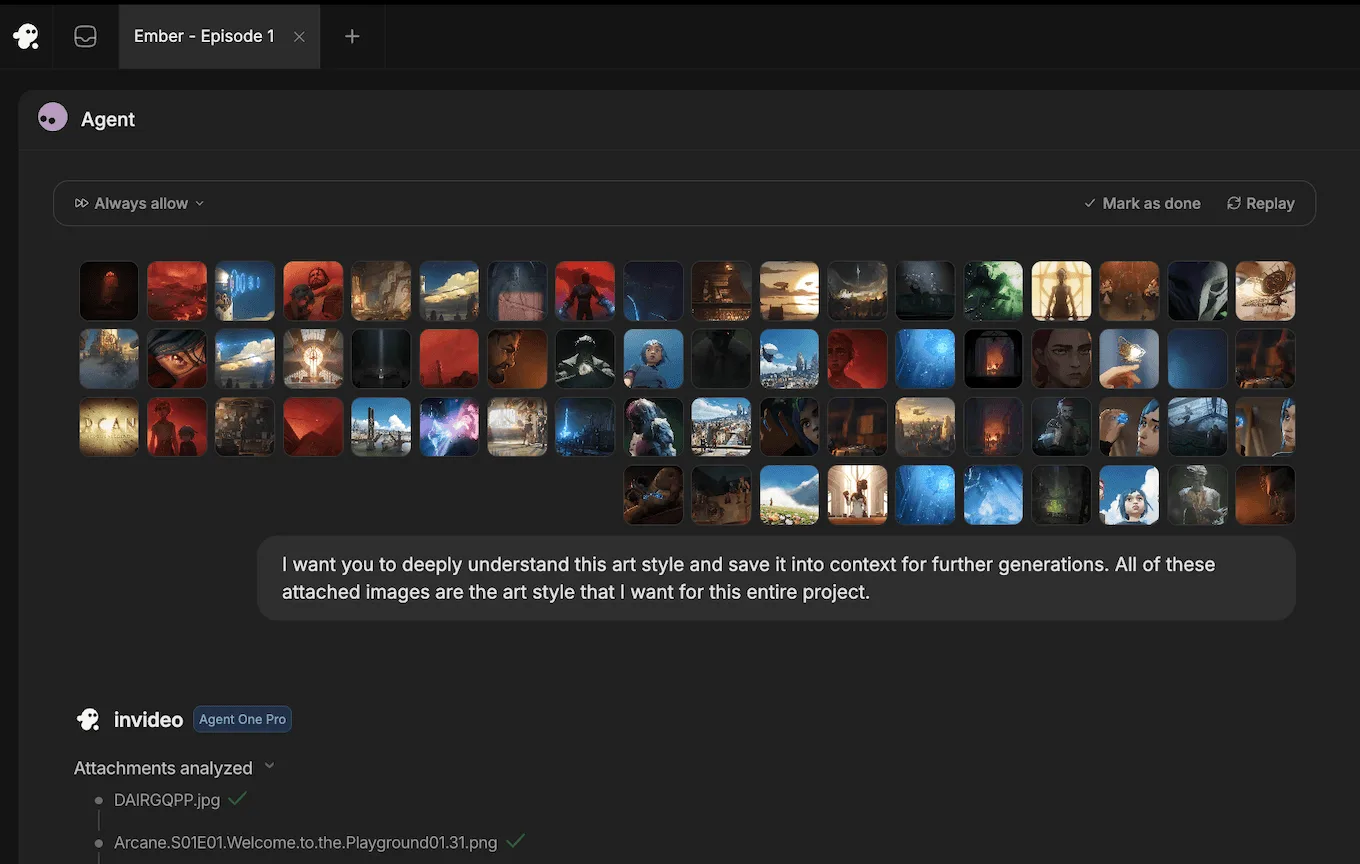Viewport: 1360px width, 864px height.
Task: Switch to the Ember - Episode 1 tab
Action: (219, 36)
